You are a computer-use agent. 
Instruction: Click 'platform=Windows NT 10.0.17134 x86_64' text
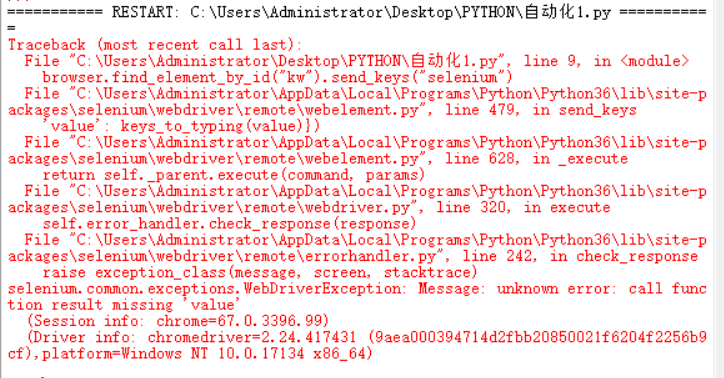click(x=207, y=354)
